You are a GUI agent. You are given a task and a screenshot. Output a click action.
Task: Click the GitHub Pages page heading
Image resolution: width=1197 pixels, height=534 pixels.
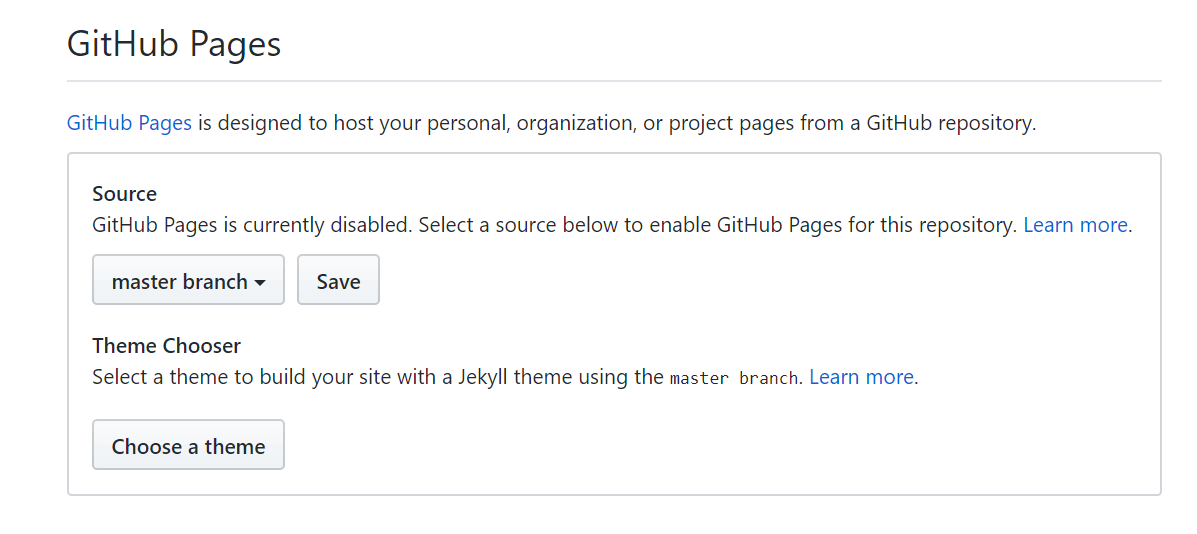pyautogui.click(x=174, y=45)
